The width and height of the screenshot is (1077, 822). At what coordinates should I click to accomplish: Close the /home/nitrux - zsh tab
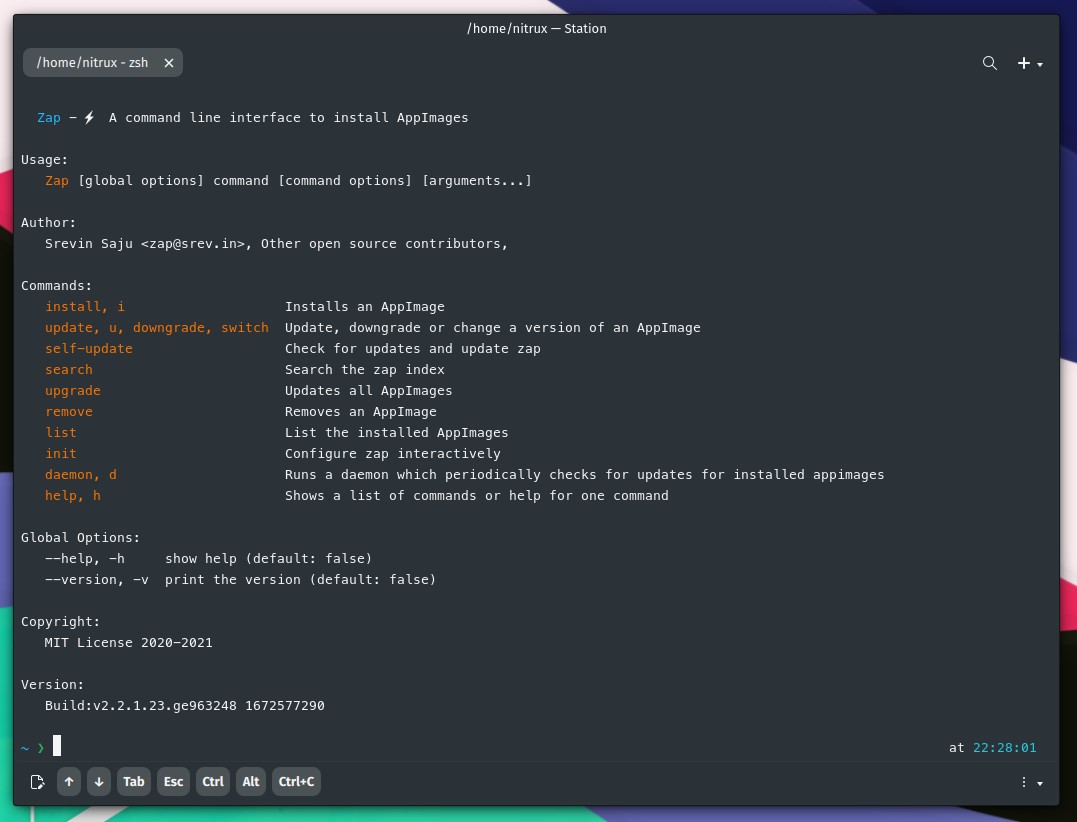[168, 63]
